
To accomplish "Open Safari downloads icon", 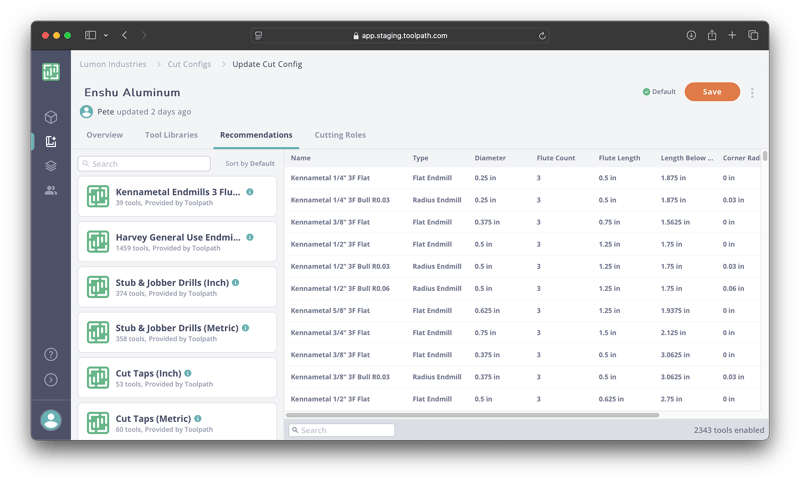I will (691, 35).
